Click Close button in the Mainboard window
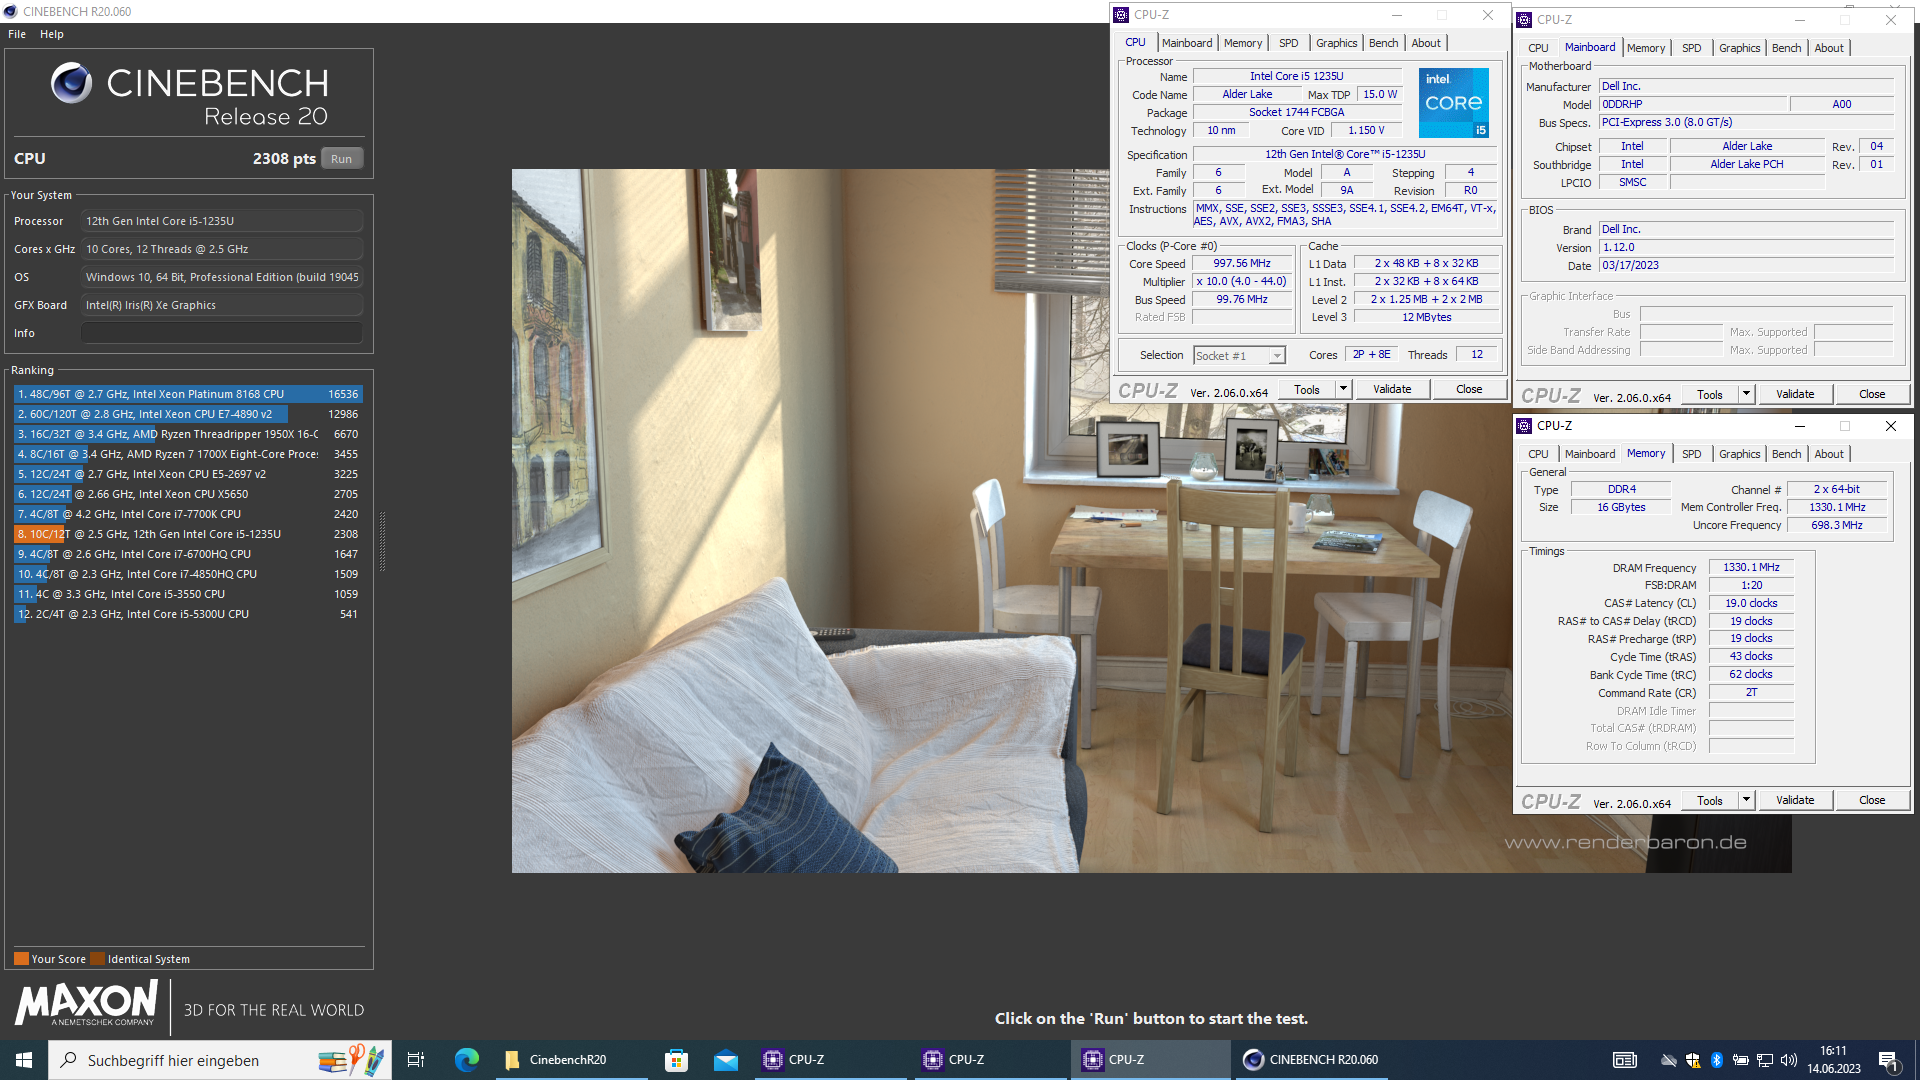This screenshot has width=1920, height=1080. [1872, 394]
